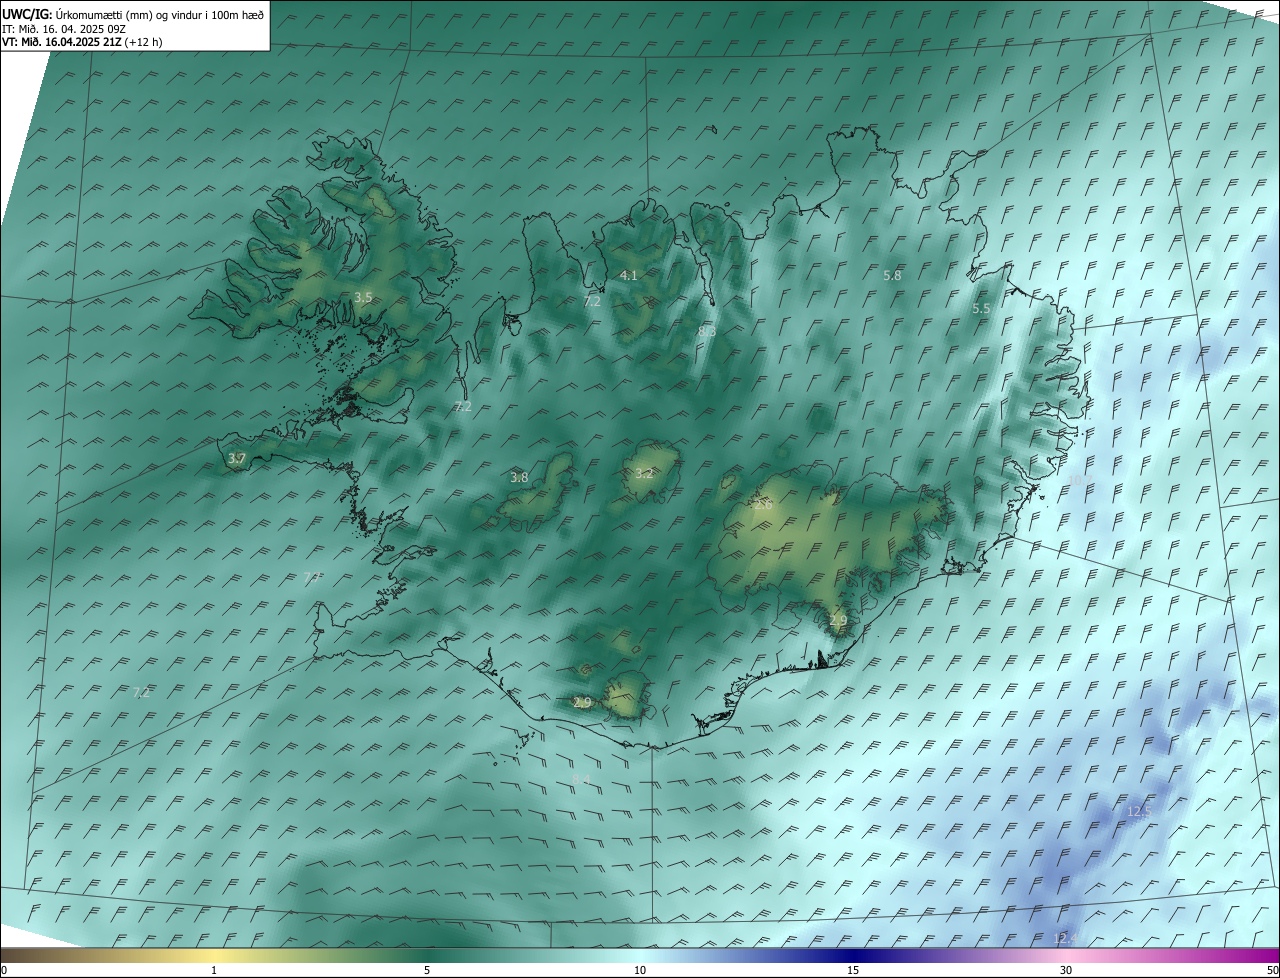Click the colorbar tick labeled 50
This screenshot has width=1280, height=978.
[x=1272, y=970]
